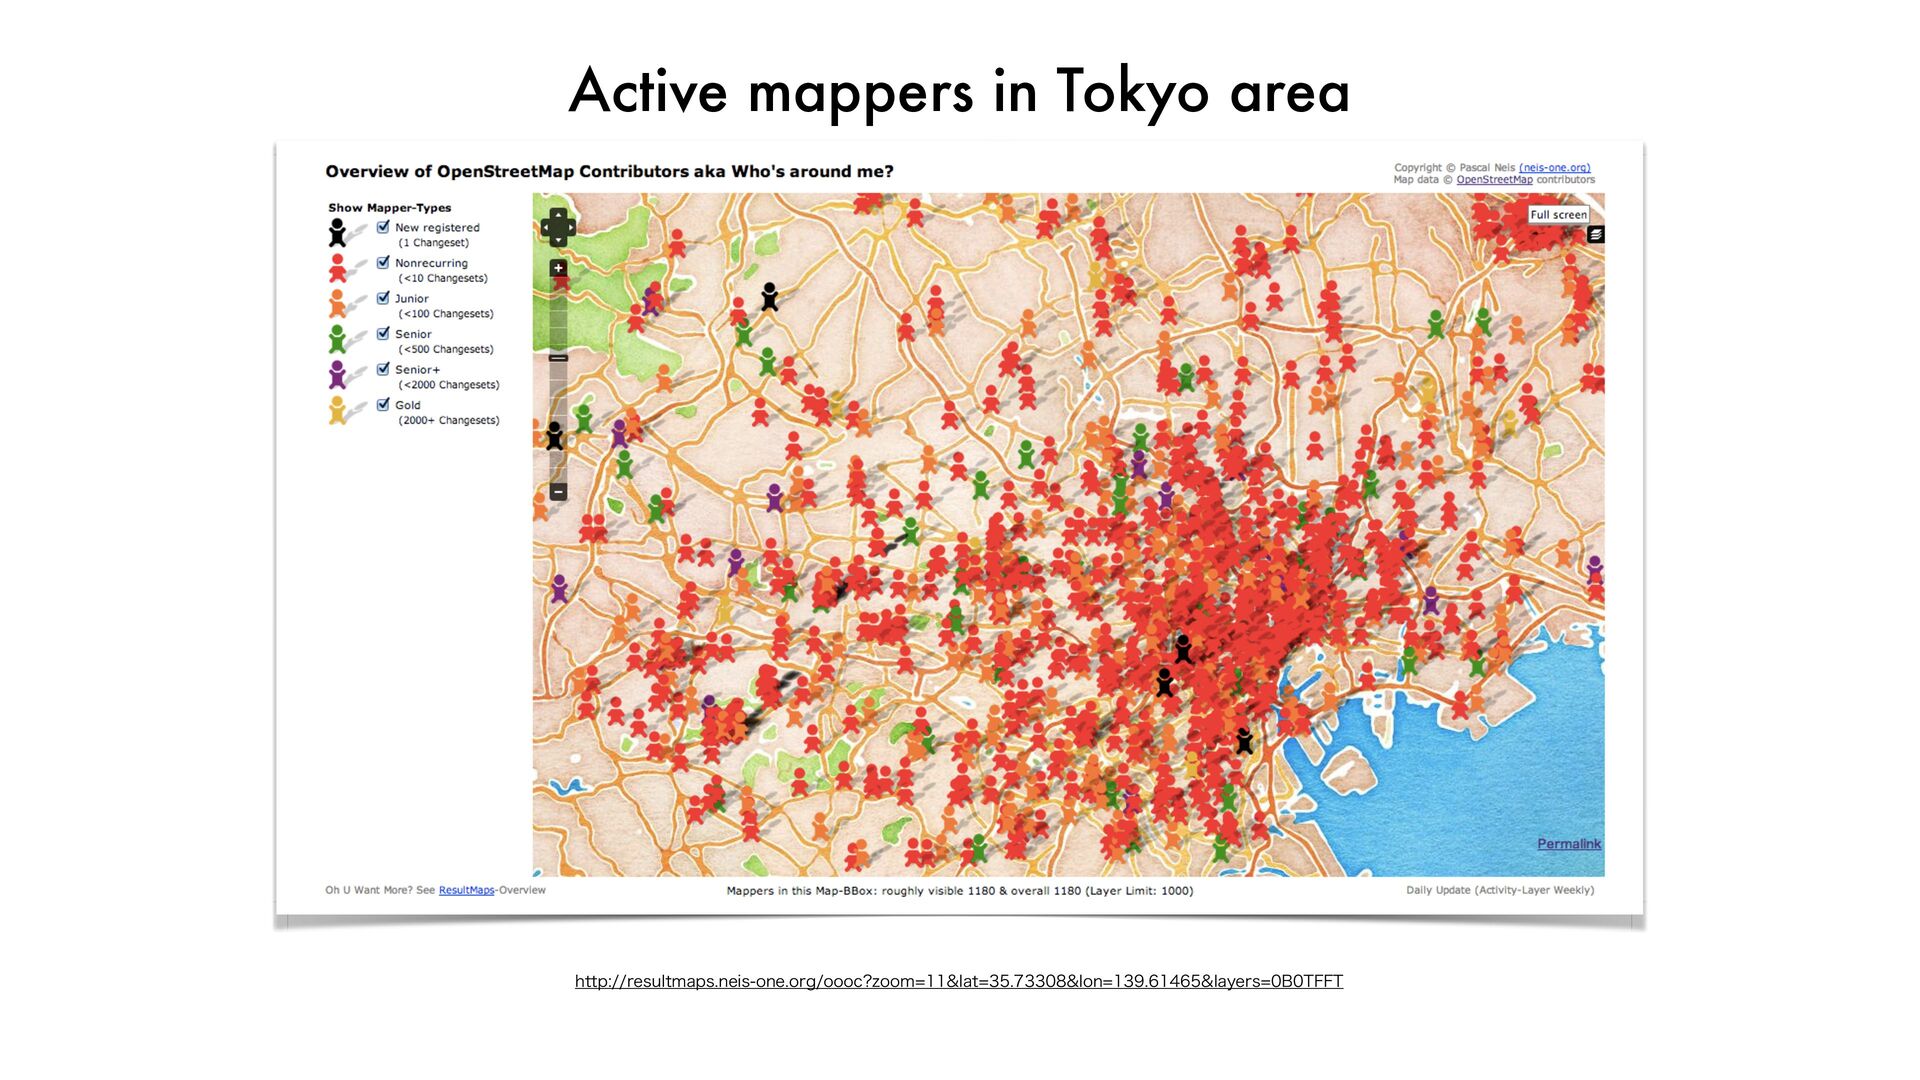Pan the map right with arrow control
The image size is (1920, 1080).
(571, 227)
